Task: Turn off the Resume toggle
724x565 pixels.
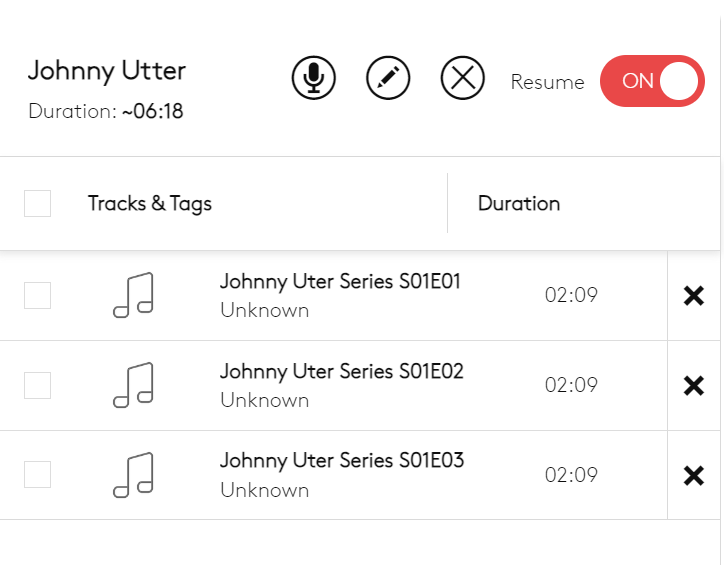Action: tap(652, 81)
